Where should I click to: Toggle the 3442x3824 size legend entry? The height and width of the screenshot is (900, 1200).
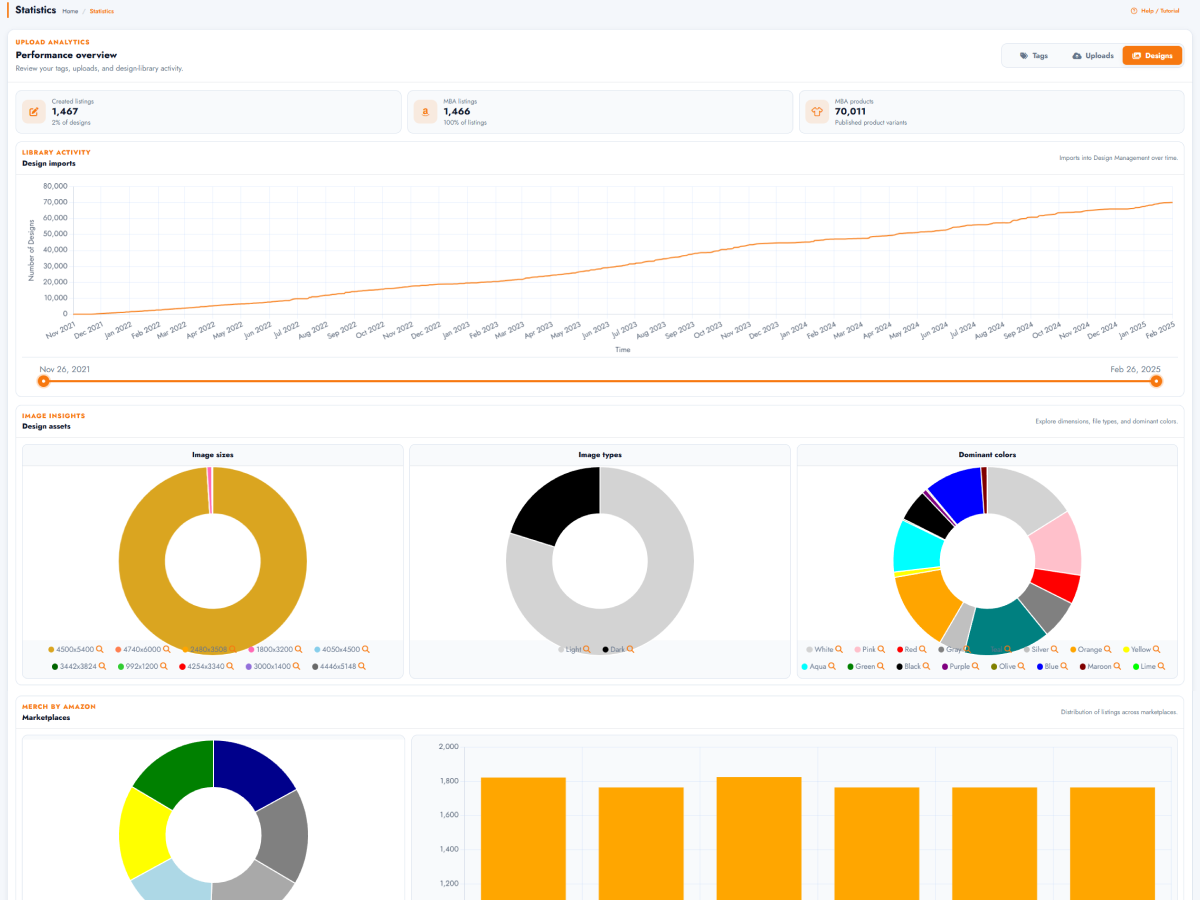pos(74,666)
